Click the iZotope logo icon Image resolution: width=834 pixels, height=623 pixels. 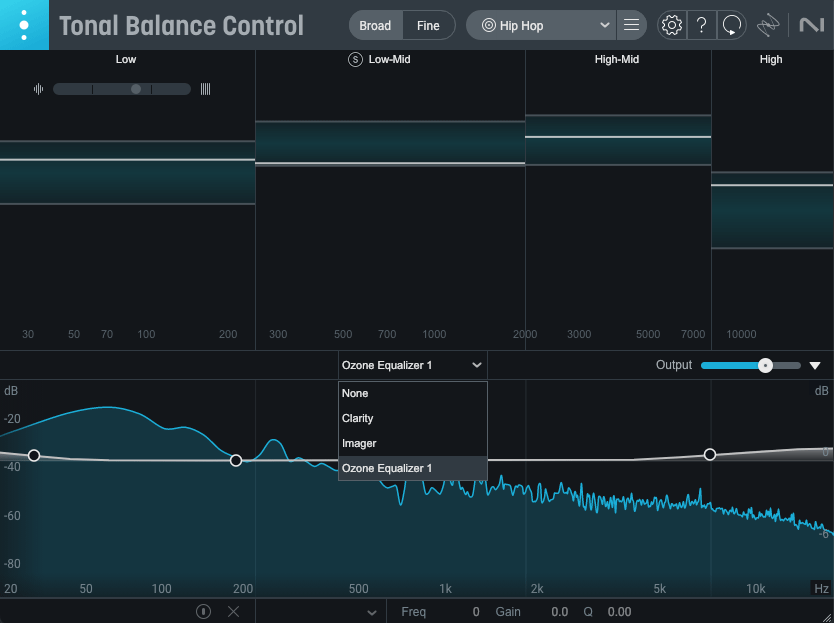tap(768, 25)
